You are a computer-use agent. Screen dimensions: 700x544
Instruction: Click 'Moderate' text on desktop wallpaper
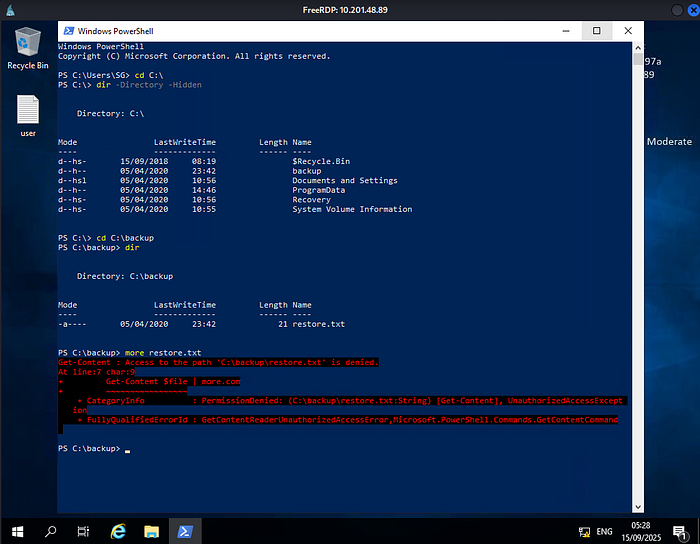pyautogui.click(x=669, y=141)
